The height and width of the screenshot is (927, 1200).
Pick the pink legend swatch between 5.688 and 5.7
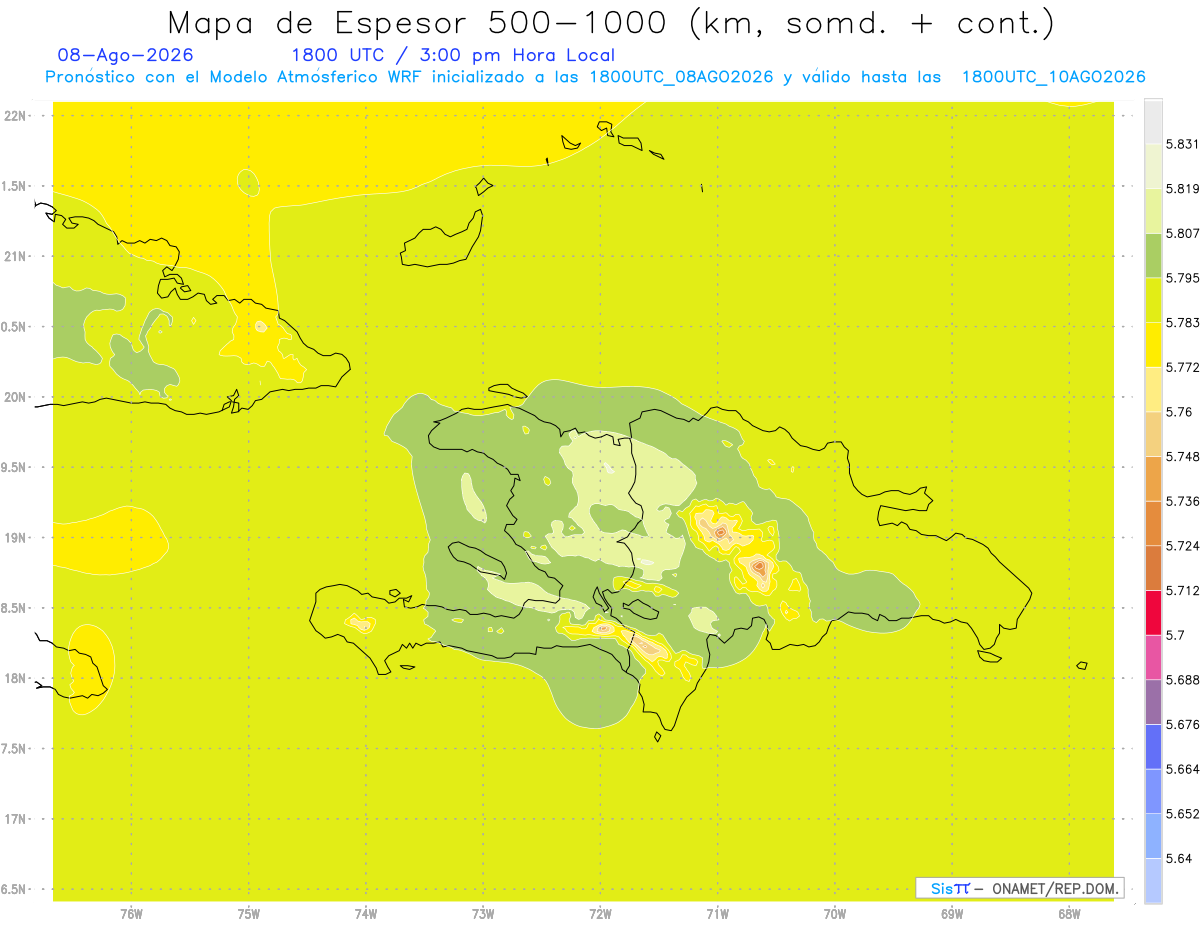[1154, 657]
